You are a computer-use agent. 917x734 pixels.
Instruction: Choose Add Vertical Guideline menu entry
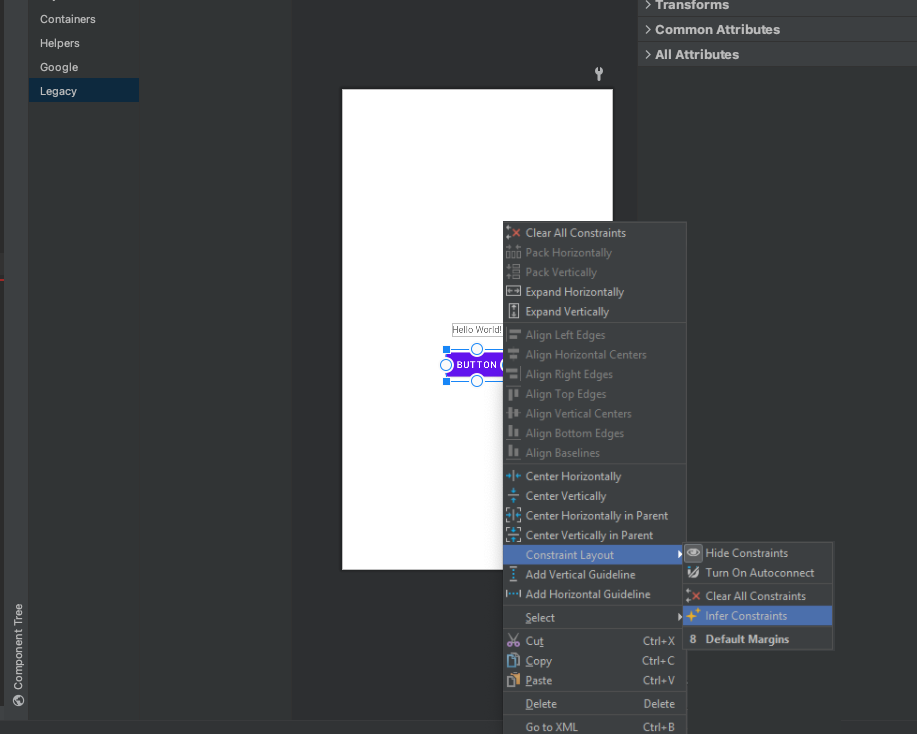tap(595, 574)
